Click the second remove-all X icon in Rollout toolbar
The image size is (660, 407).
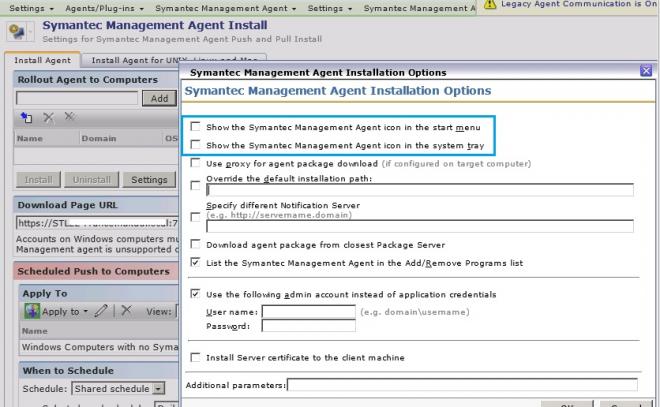[69, 117]
